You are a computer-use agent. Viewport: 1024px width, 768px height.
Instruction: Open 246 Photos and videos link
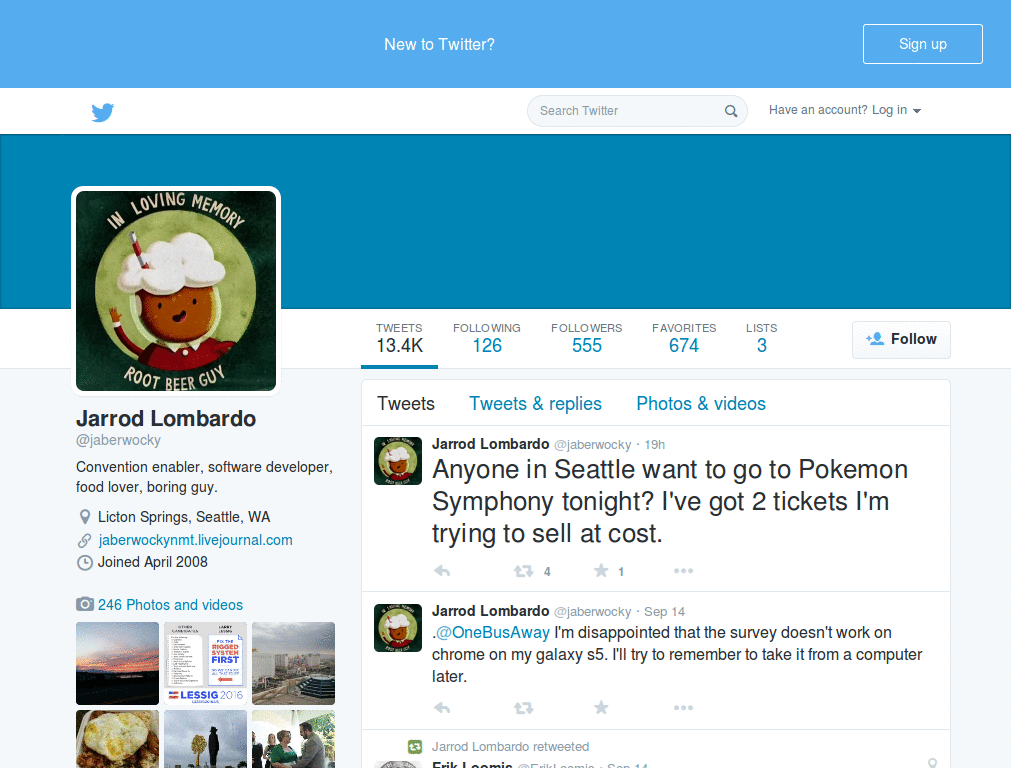pyautogui.click(x=170, y=605)
